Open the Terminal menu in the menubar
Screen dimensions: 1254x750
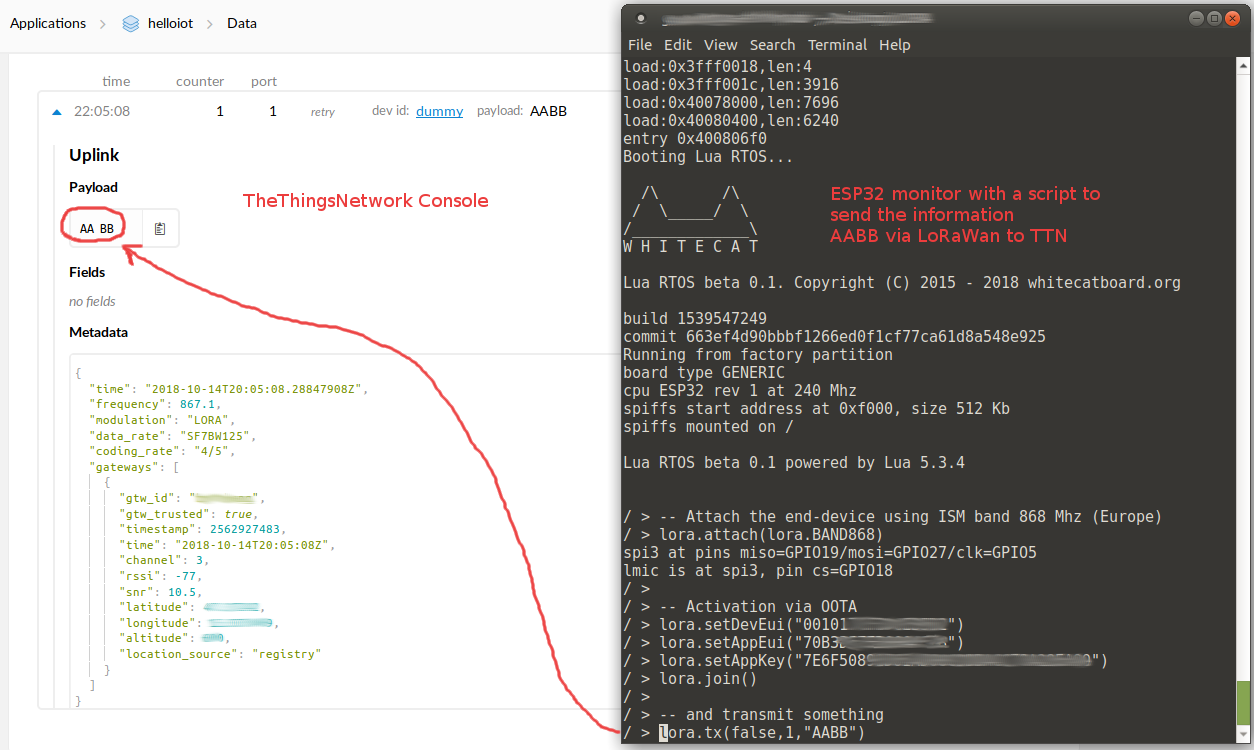838,45
